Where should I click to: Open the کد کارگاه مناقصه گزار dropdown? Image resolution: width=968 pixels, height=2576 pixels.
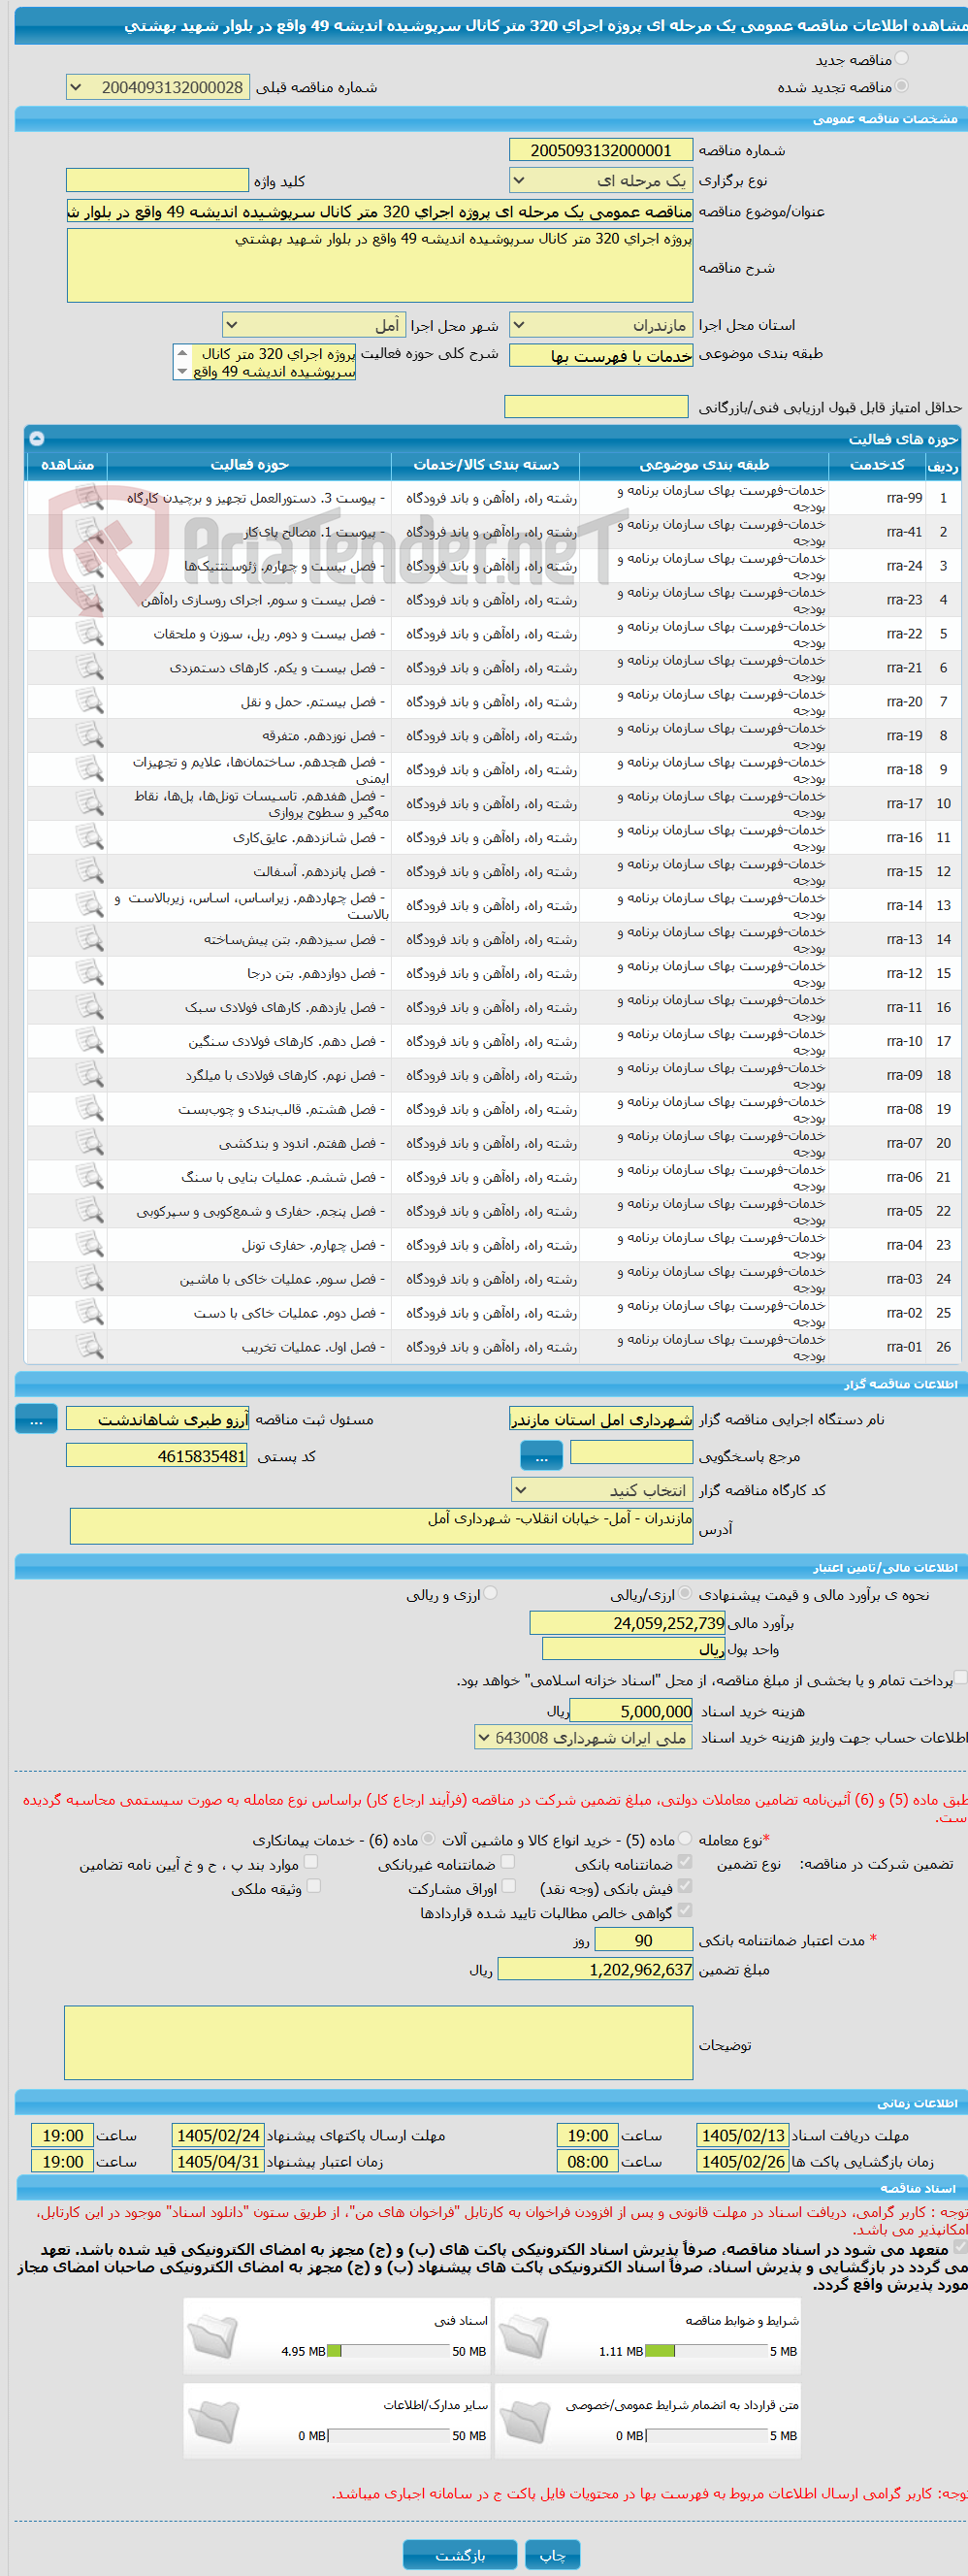pyautogui.click(x=601, y=1491)
